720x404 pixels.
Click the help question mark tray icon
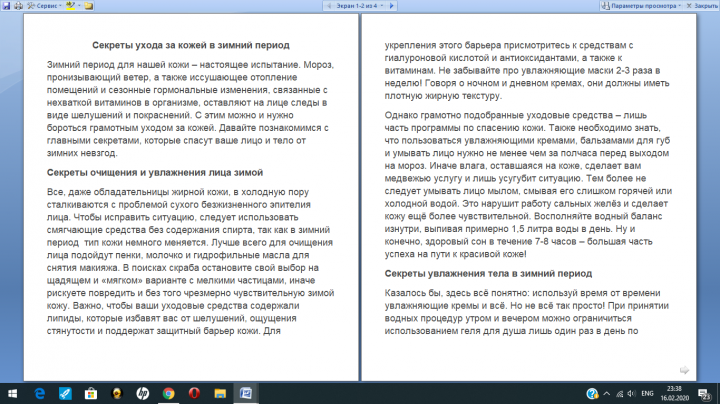(592, 393)
